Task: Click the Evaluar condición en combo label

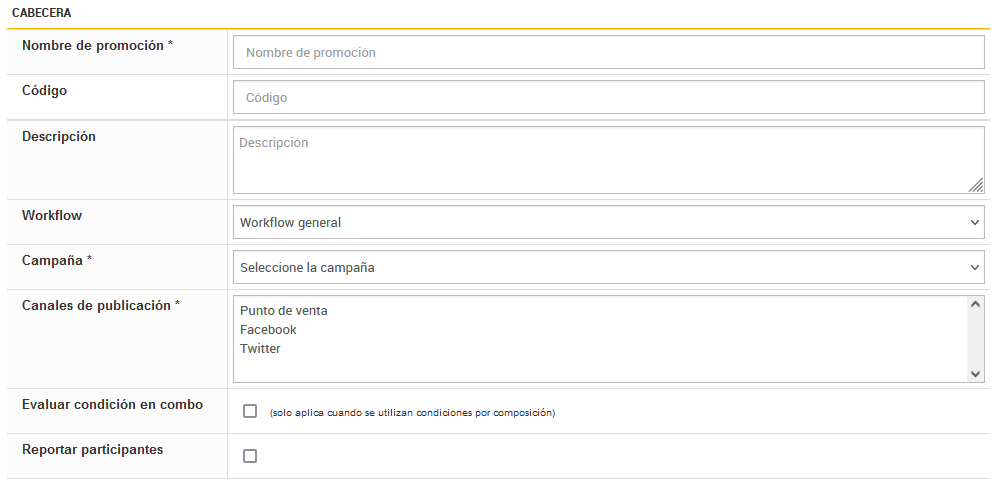Action: (x=112, y=405)
